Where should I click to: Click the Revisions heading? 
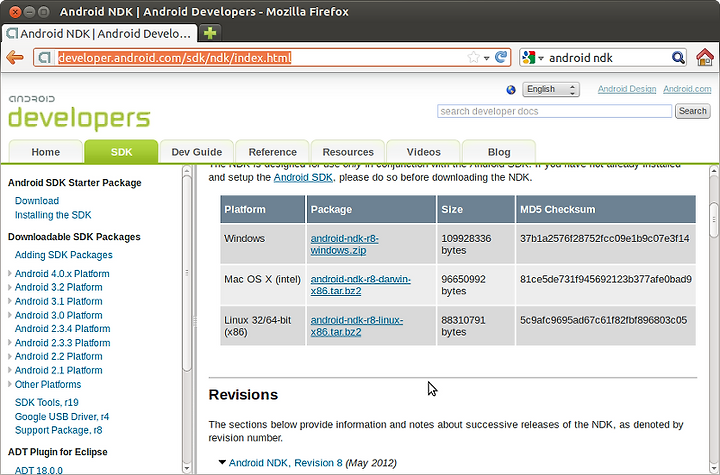243,395
